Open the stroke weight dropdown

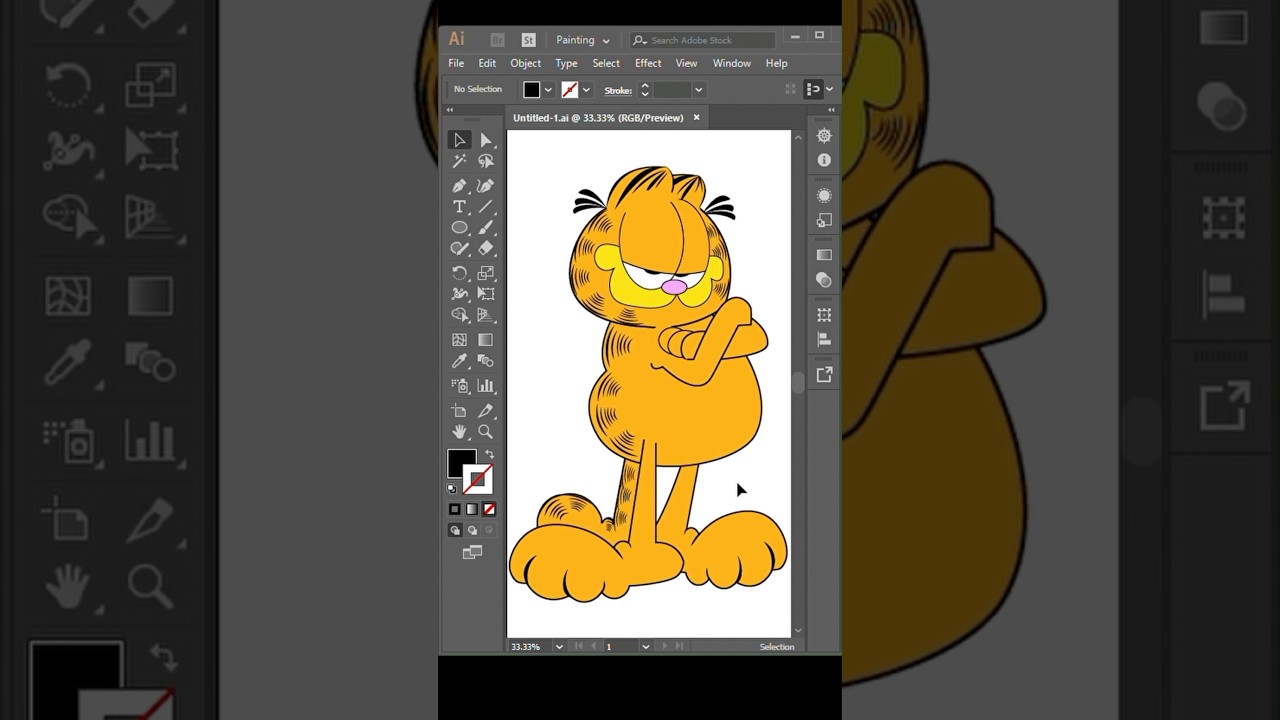pyautogui.click(x=698, y=90)
